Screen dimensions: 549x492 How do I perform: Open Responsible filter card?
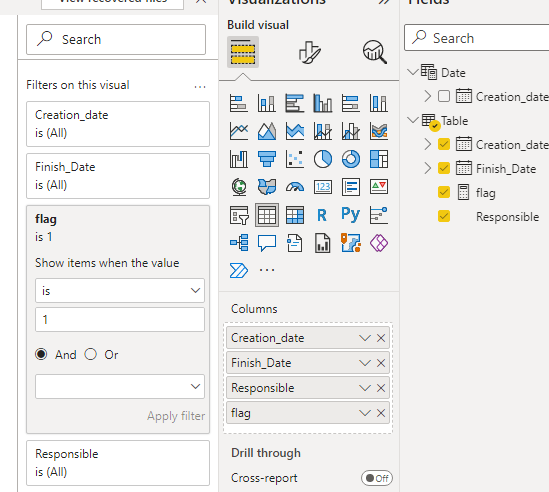click(x=118, y=463)
